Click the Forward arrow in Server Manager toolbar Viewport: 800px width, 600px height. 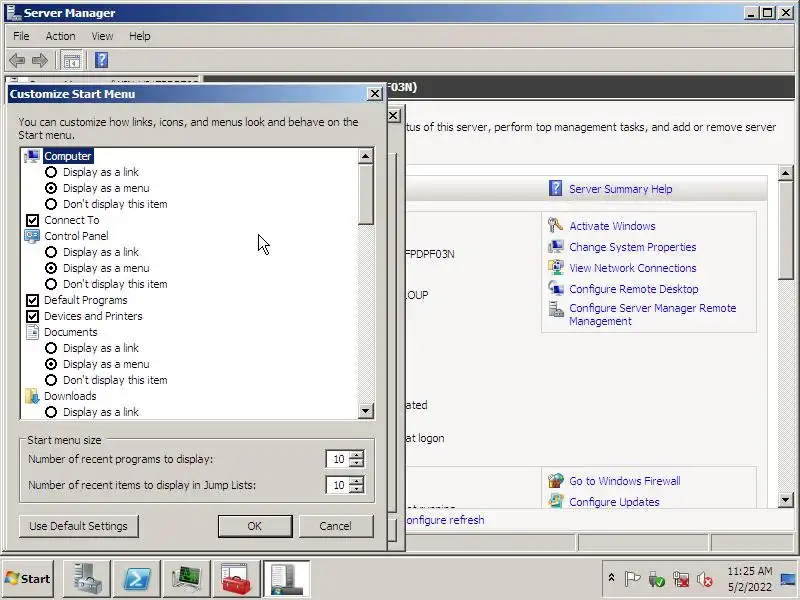pos(40,61)
